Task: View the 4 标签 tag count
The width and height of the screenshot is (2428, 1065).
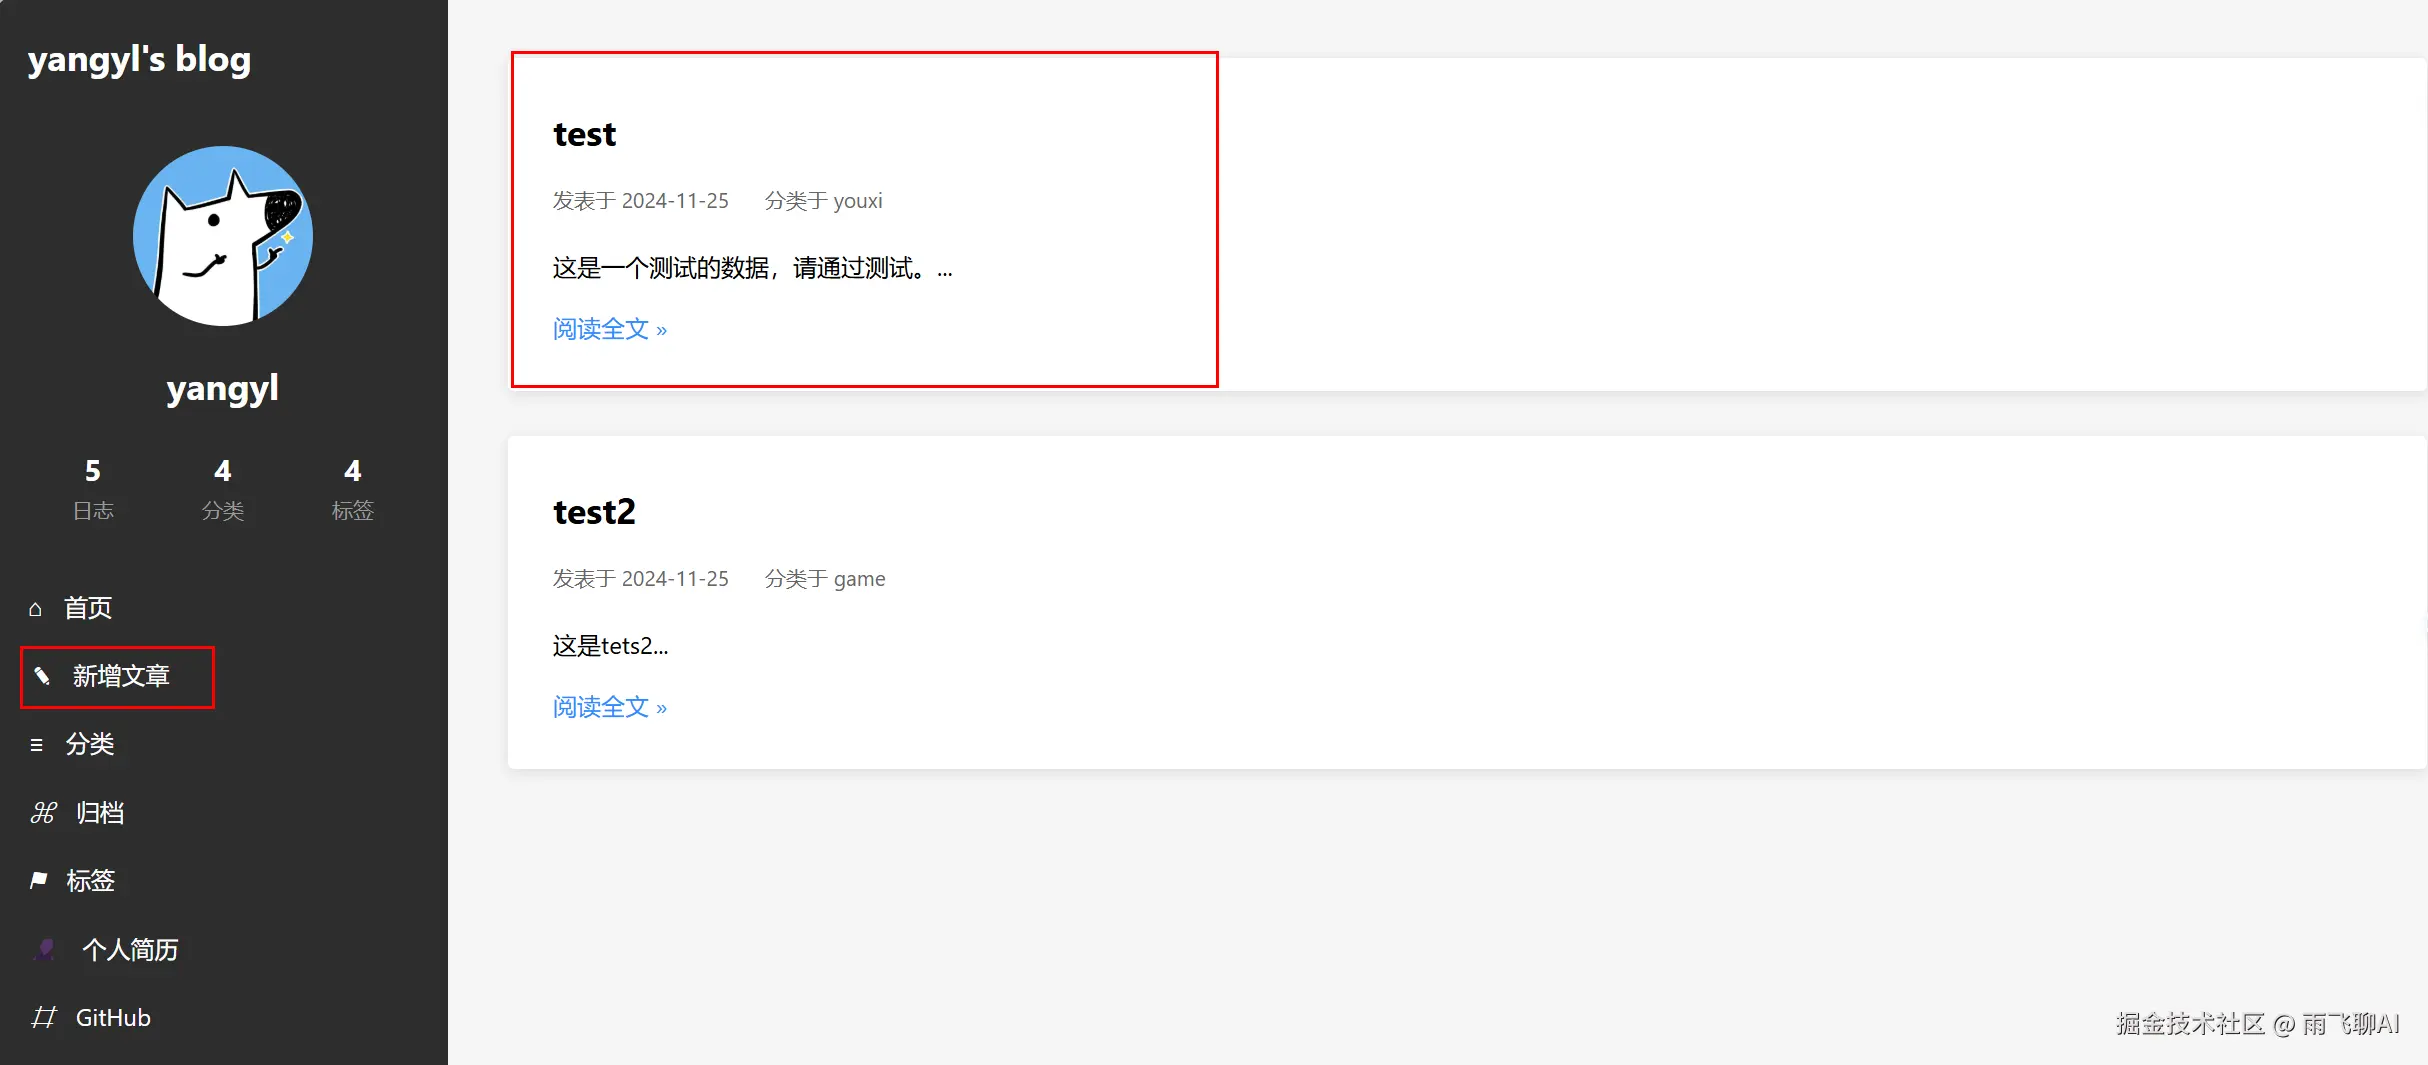Action: tap(353, 489)
